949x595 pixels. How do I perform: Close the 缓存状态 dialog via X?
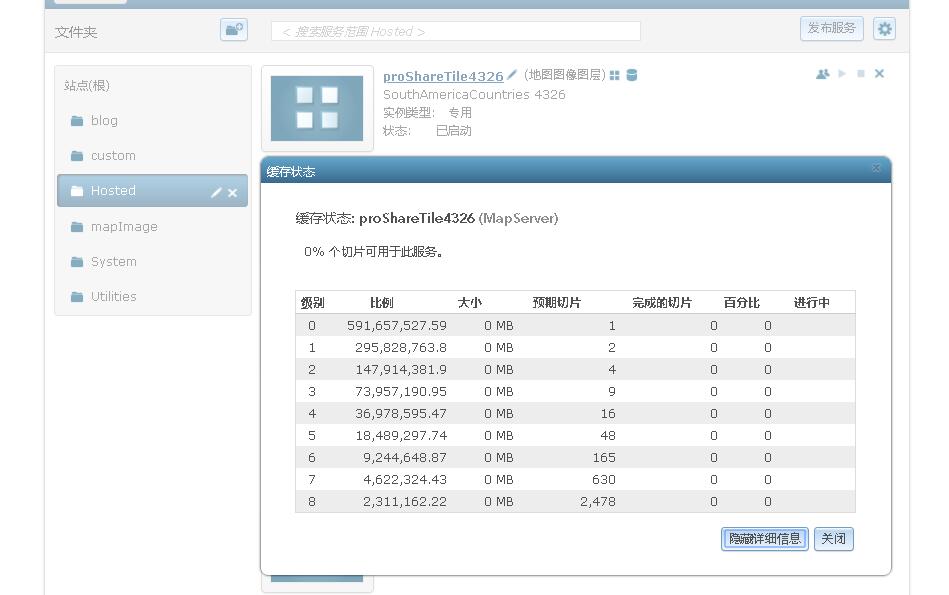click(x=876, y=168)
